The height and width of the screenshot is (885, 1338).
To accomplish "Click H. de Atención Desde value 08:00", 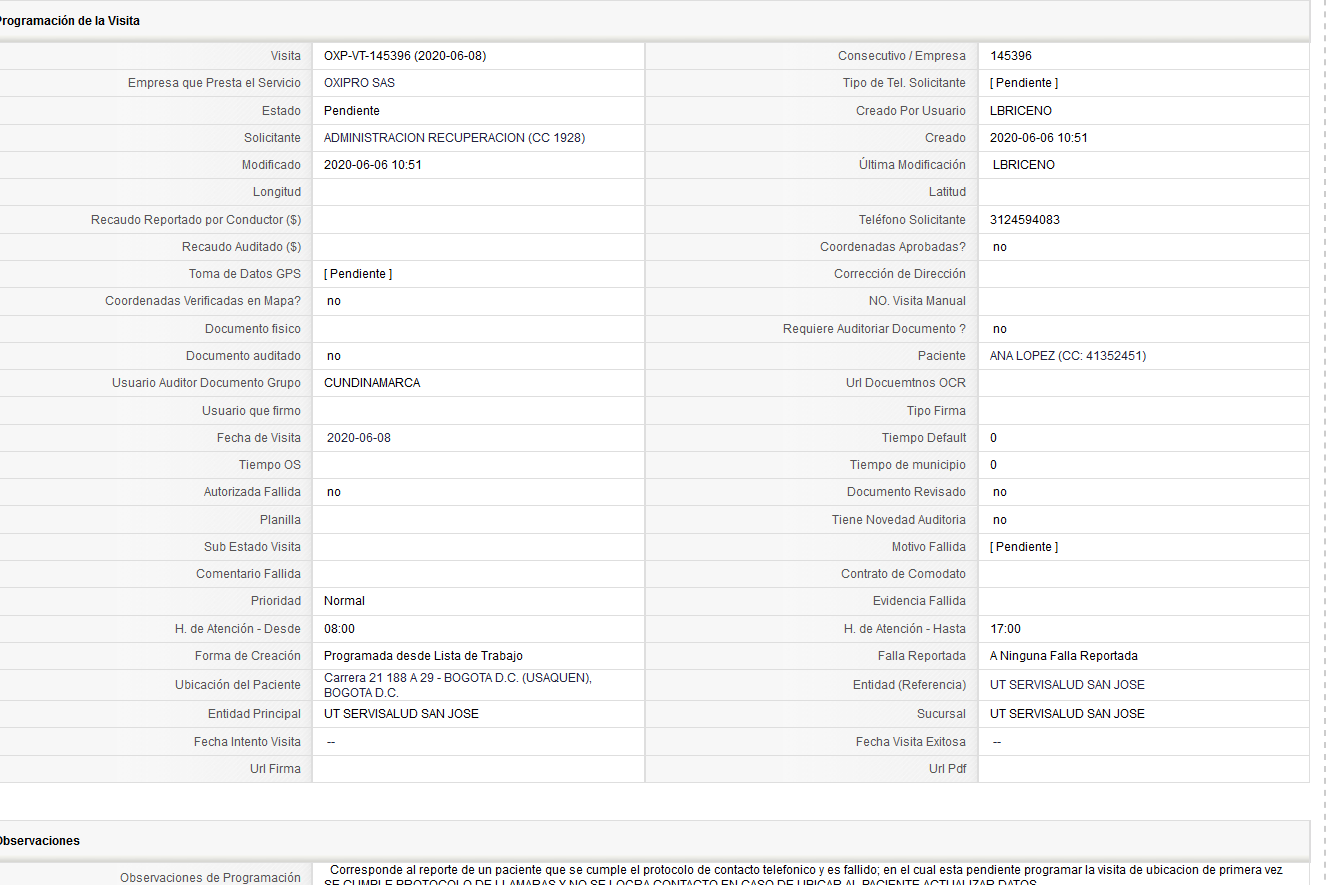I will (339, 629).
